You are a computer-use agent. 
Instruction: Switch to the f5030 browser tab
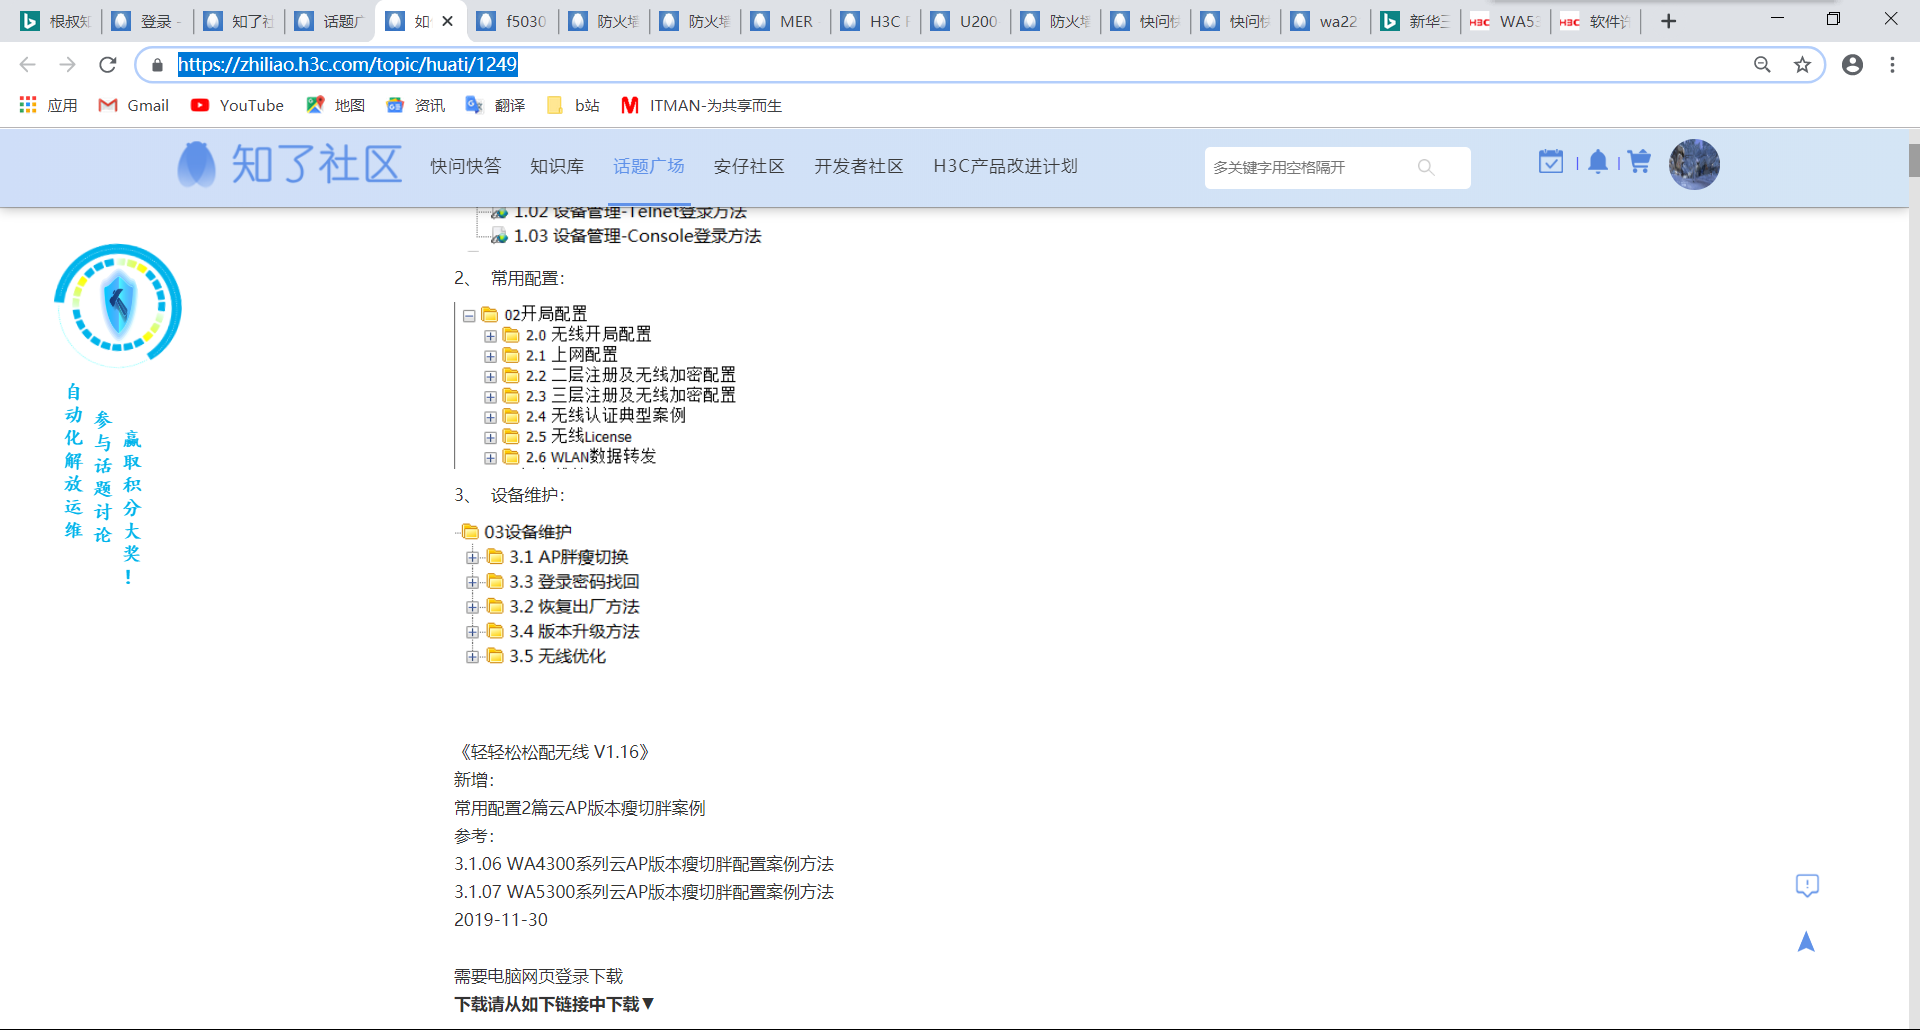click(x=512, y=21)
